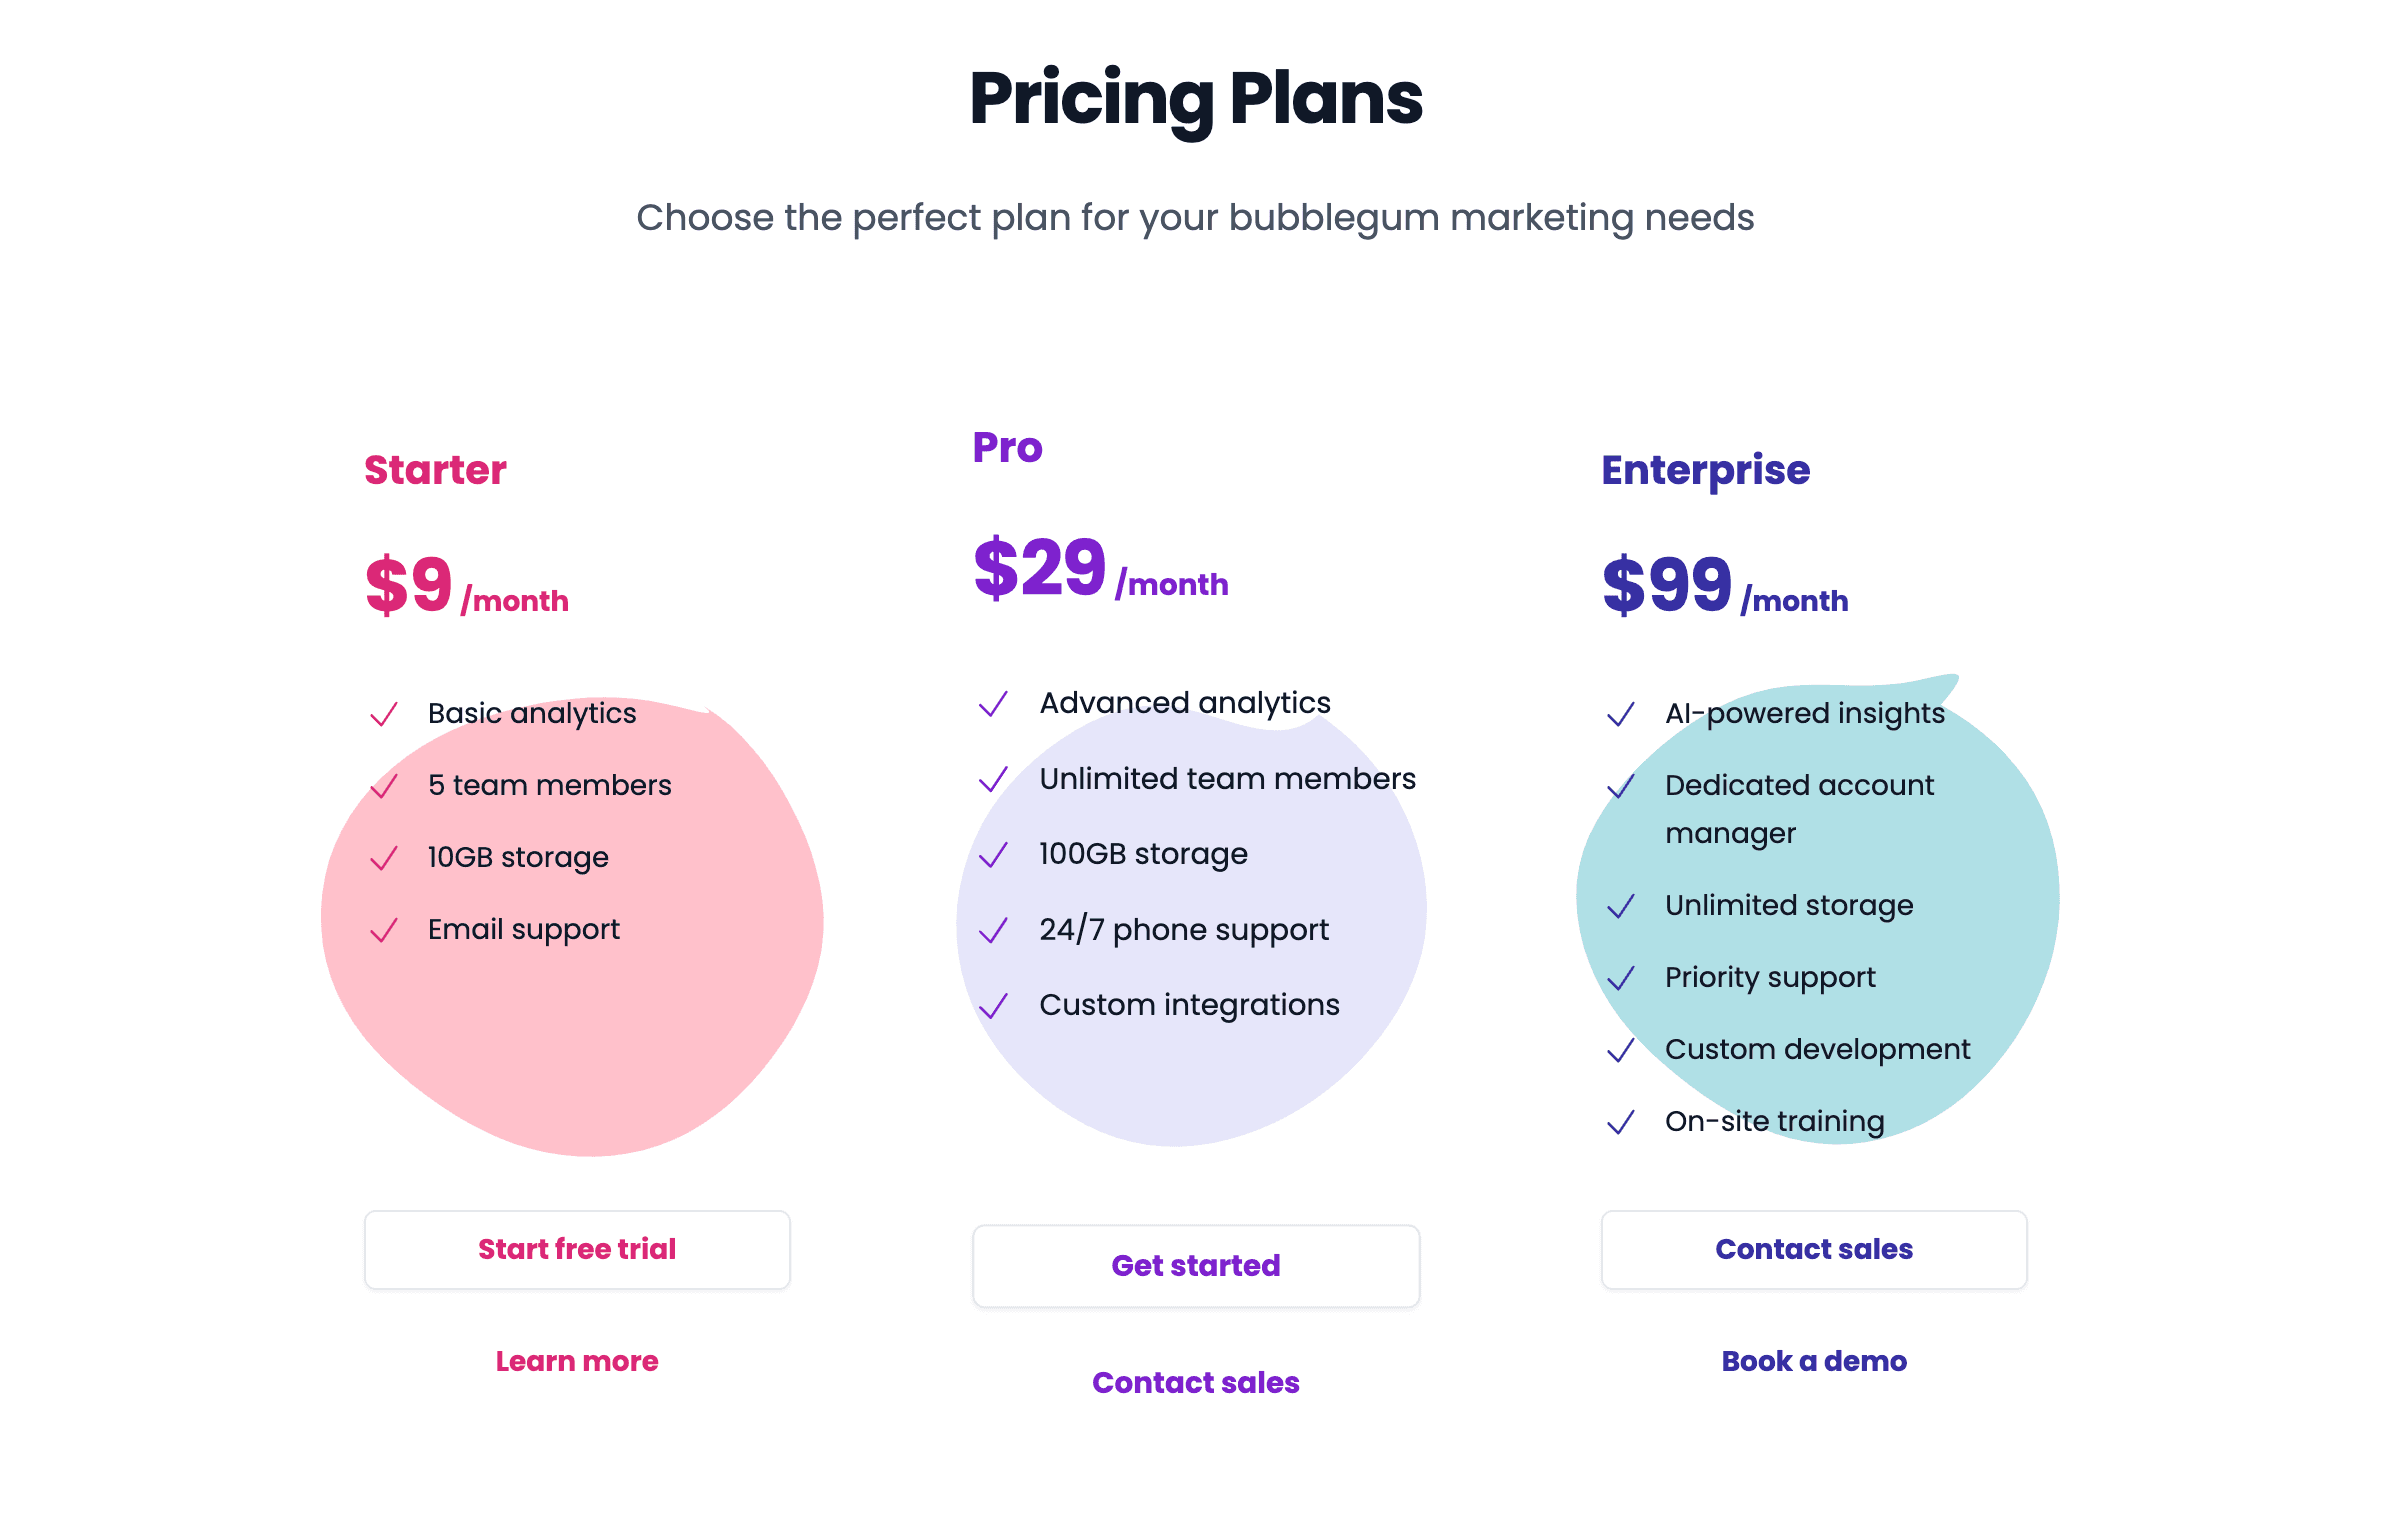This screenshot has width=2394, height=1536.
Task: Click the $99 Enterprise price
Action: (x=1666, y=585)
